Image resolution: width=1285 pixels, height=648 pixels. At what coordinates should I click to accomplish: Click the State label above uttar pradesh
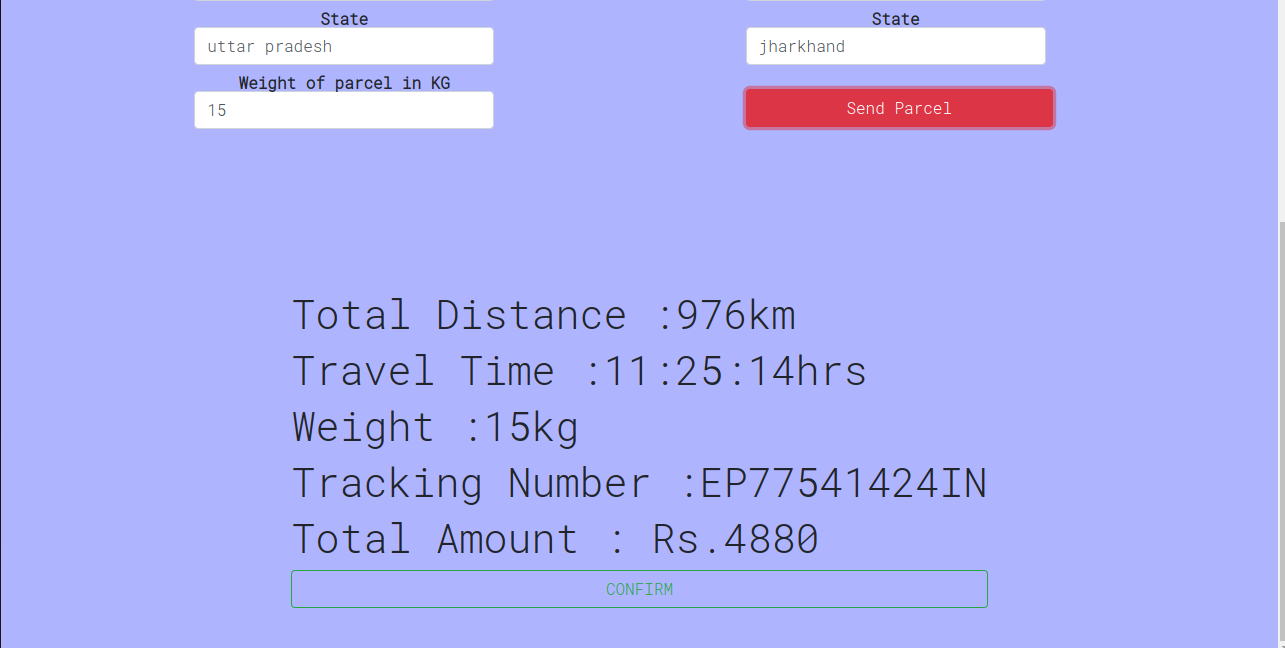[x=344, y=18]
